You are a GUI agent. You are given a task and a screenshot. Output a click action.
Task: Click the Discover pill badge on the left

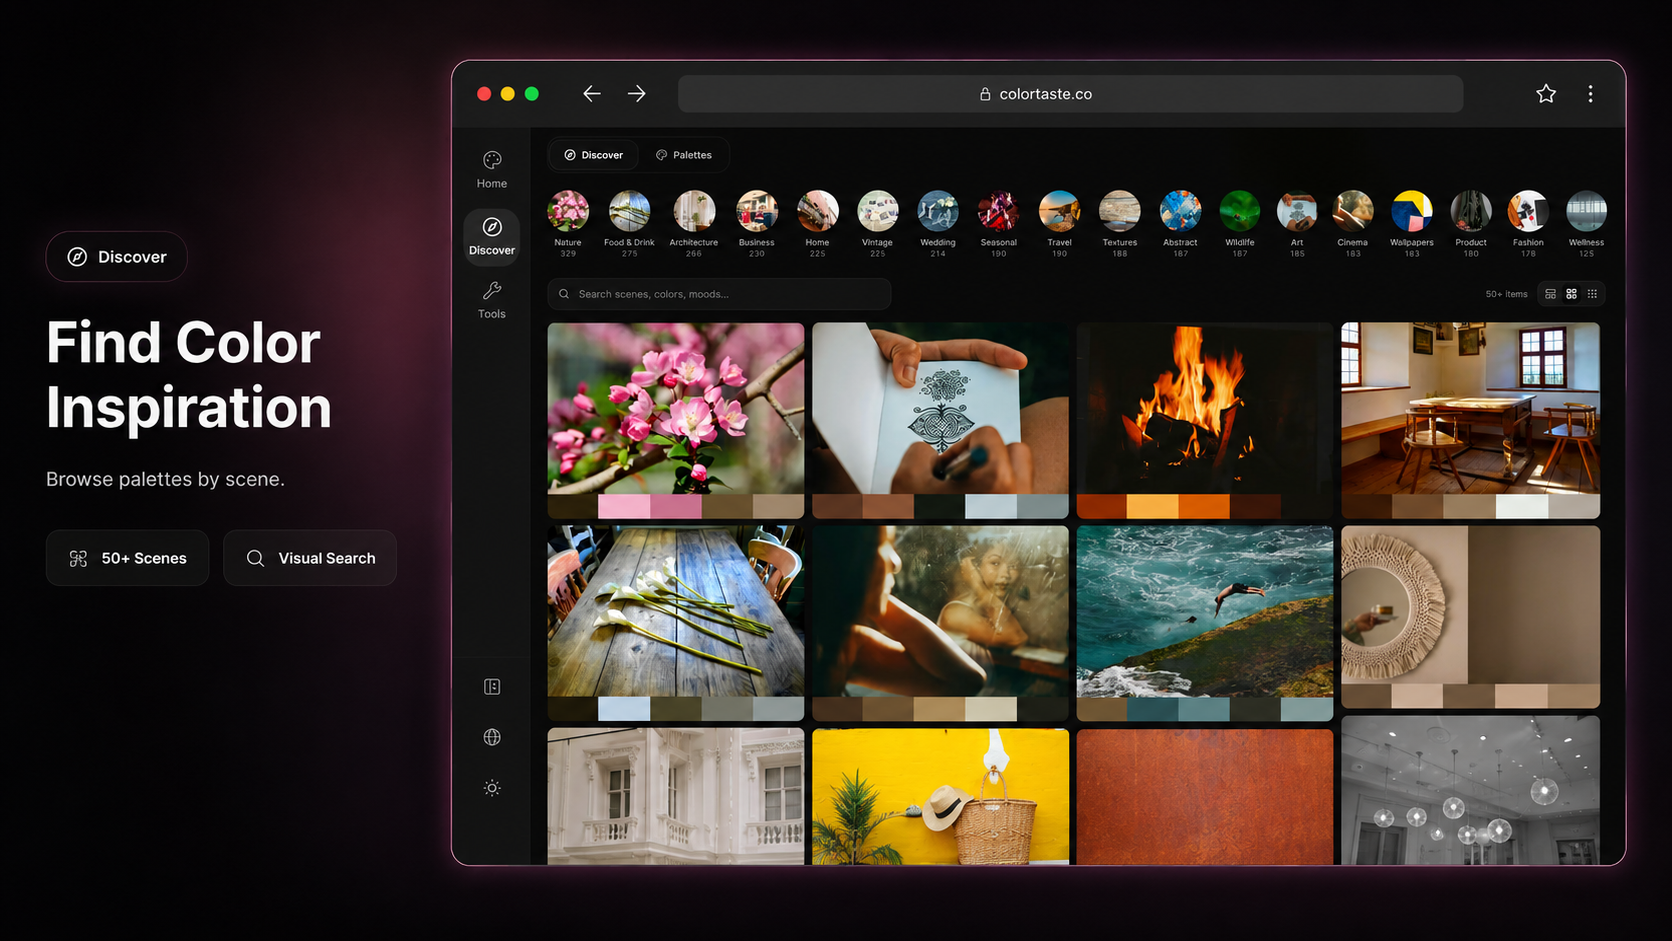pos(117,257)
